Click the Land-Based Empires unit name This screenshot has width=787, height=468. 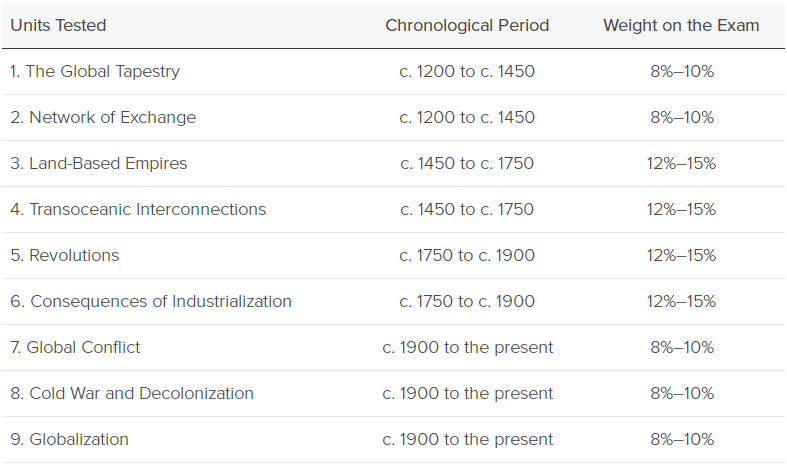(98, 163)
